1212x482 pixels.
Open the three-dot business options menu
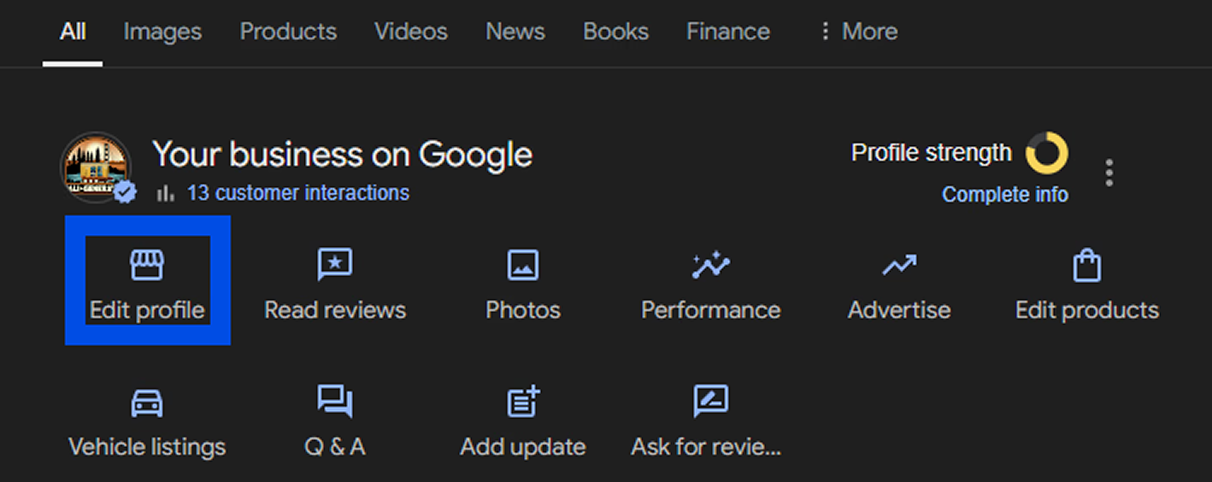[1109, 172]
